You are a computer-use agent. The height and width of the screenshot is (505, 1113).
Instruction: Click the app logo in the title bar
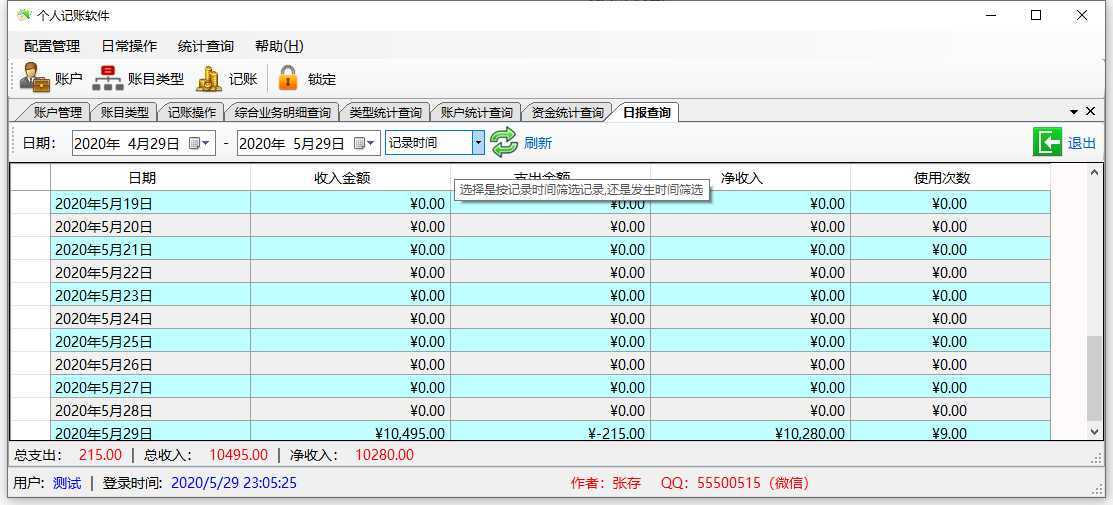coord(23,15)
